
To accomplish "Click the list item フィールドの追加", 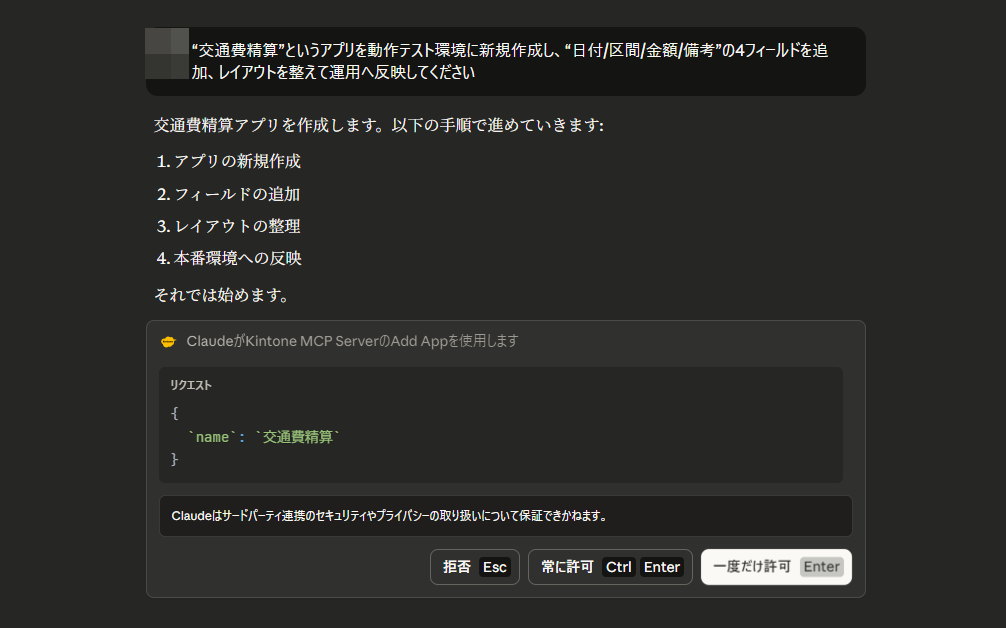I will [x=237, y=194].
